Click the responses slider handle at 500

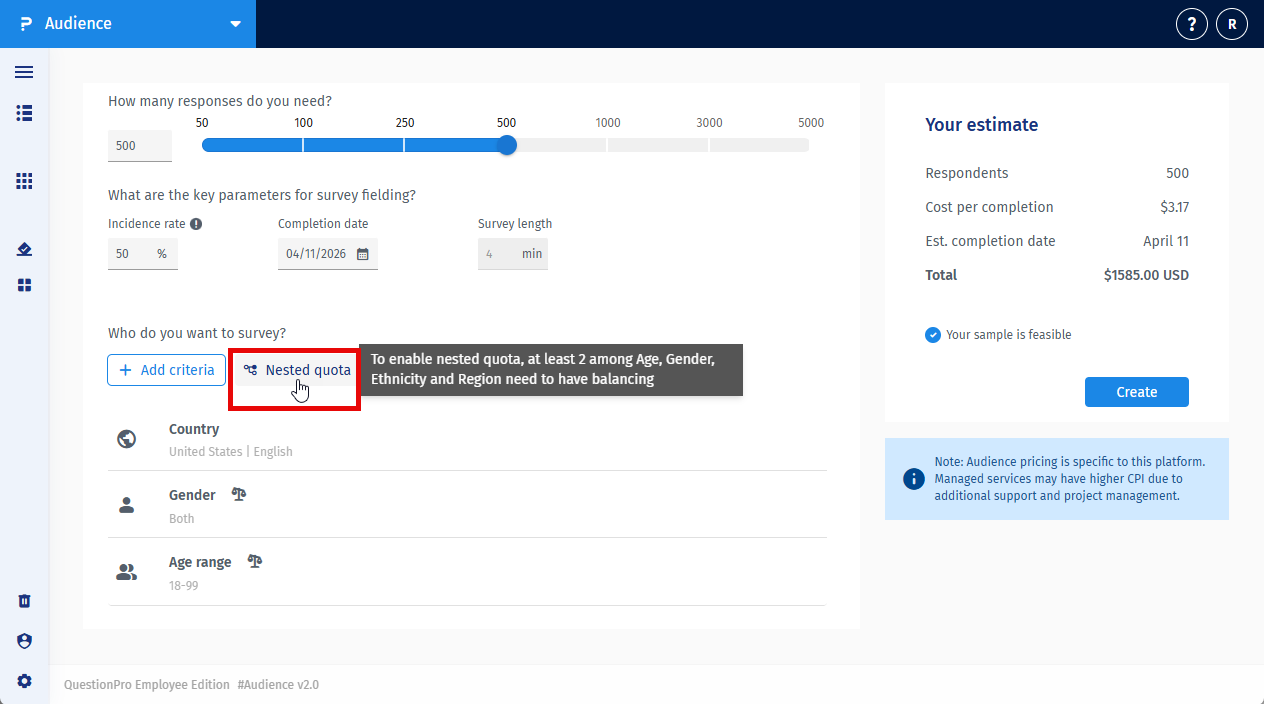(507, 145)
